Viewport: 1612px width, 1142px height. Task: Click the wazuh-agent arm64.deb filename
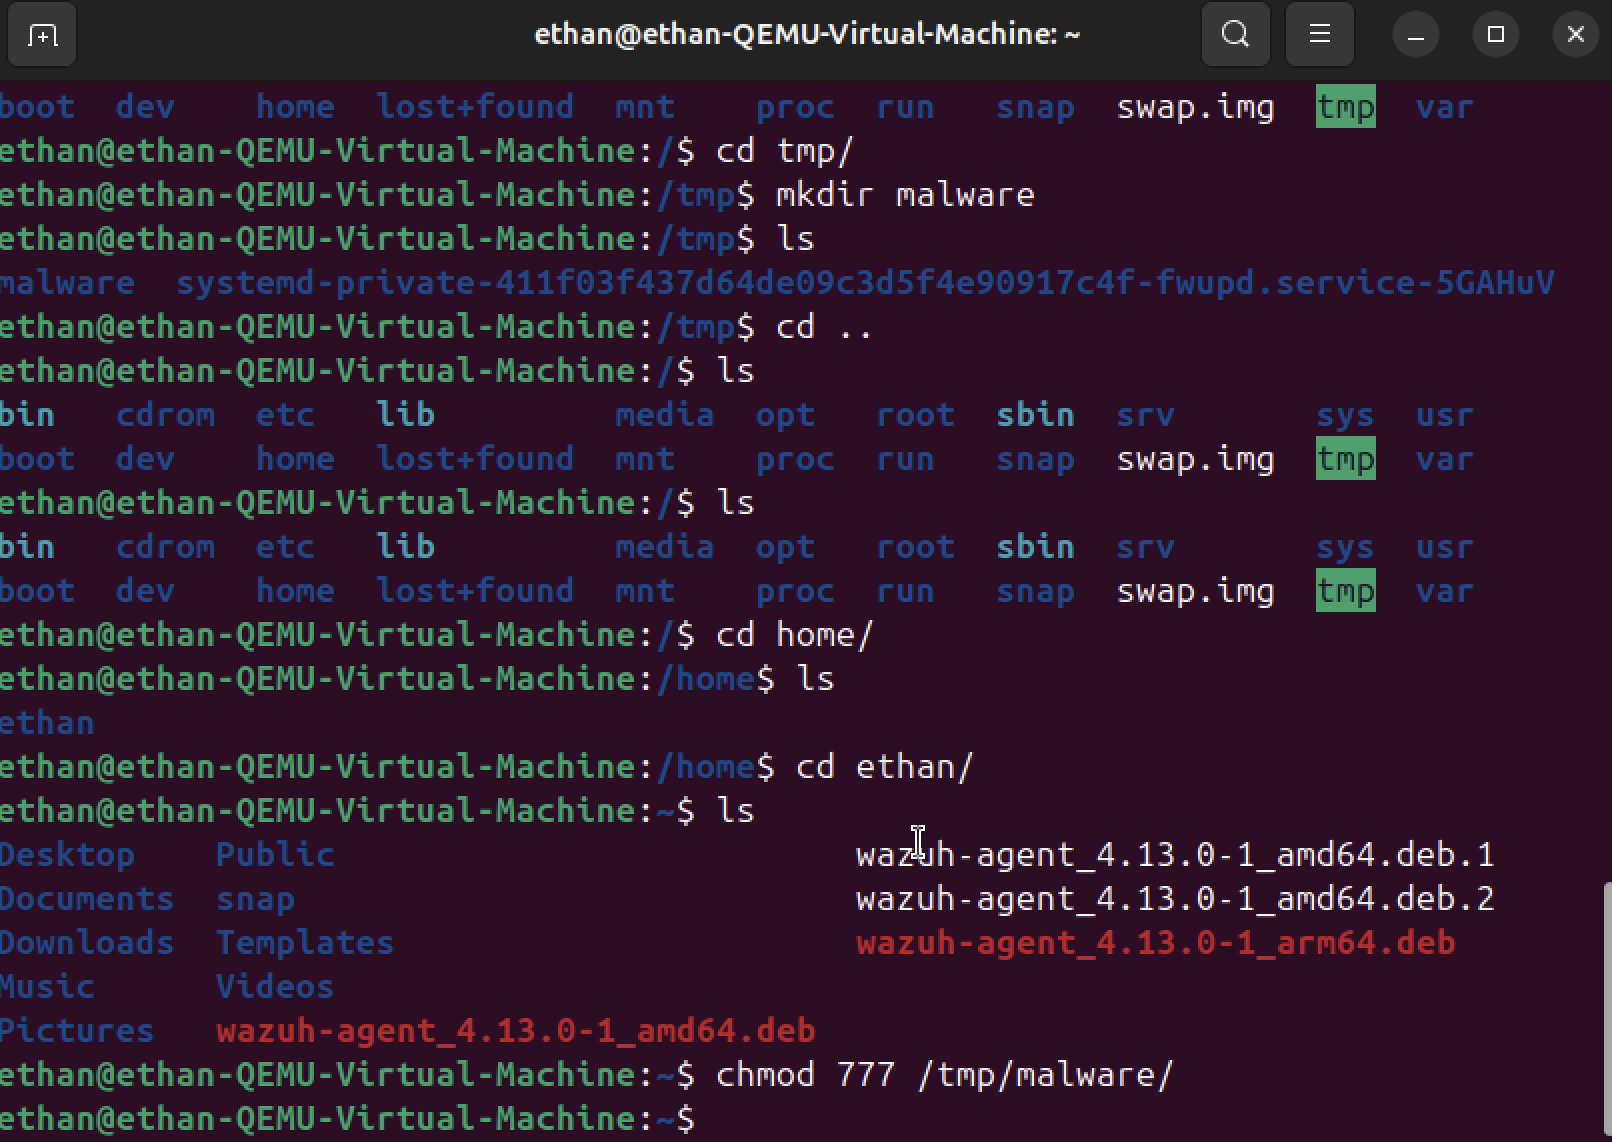click(1155, 943)
